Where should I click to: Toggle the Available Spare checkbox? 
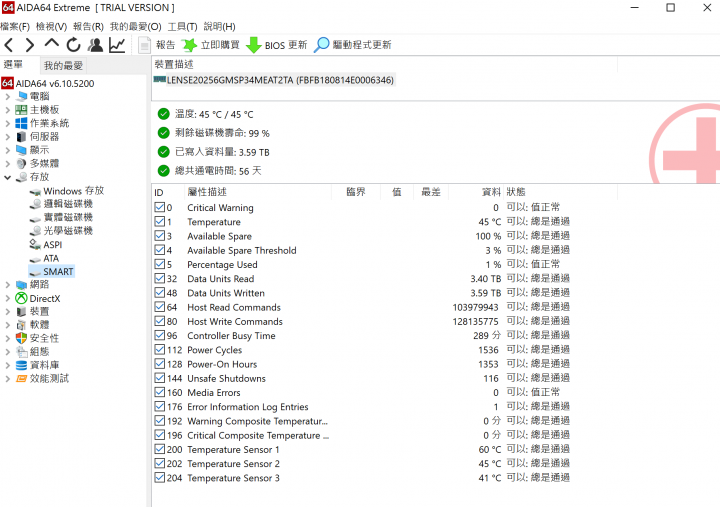(160, 236)
